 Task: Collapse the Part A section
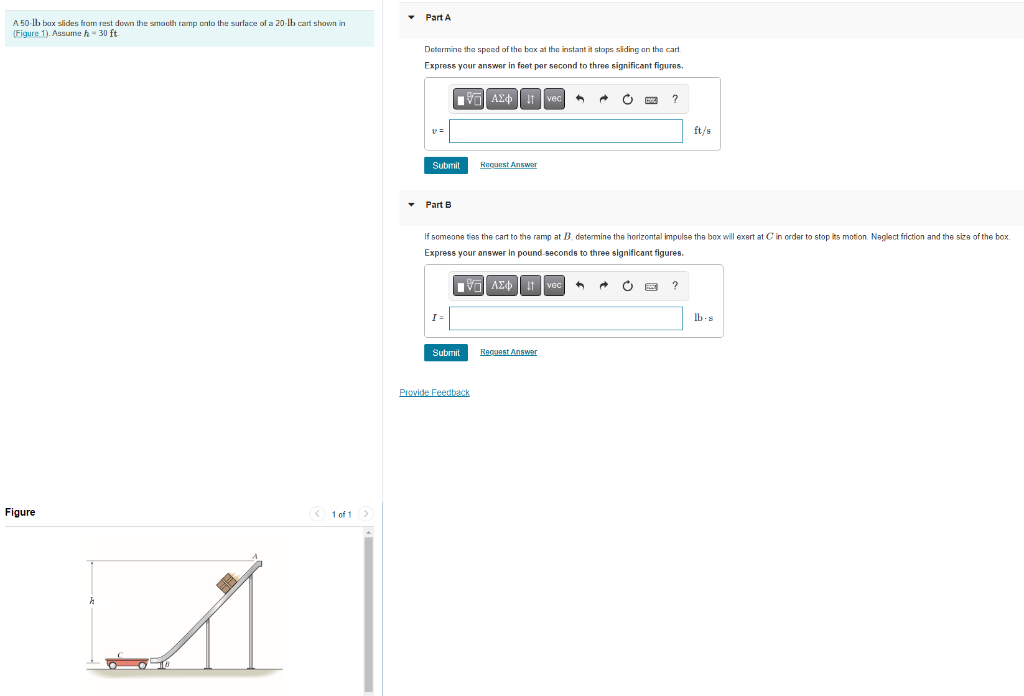410,17
